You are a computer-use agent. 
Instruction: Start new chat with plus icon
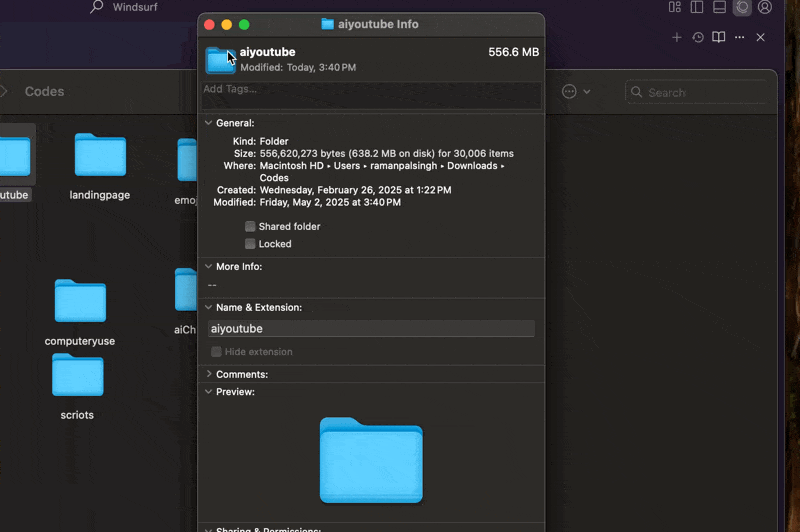677,37
